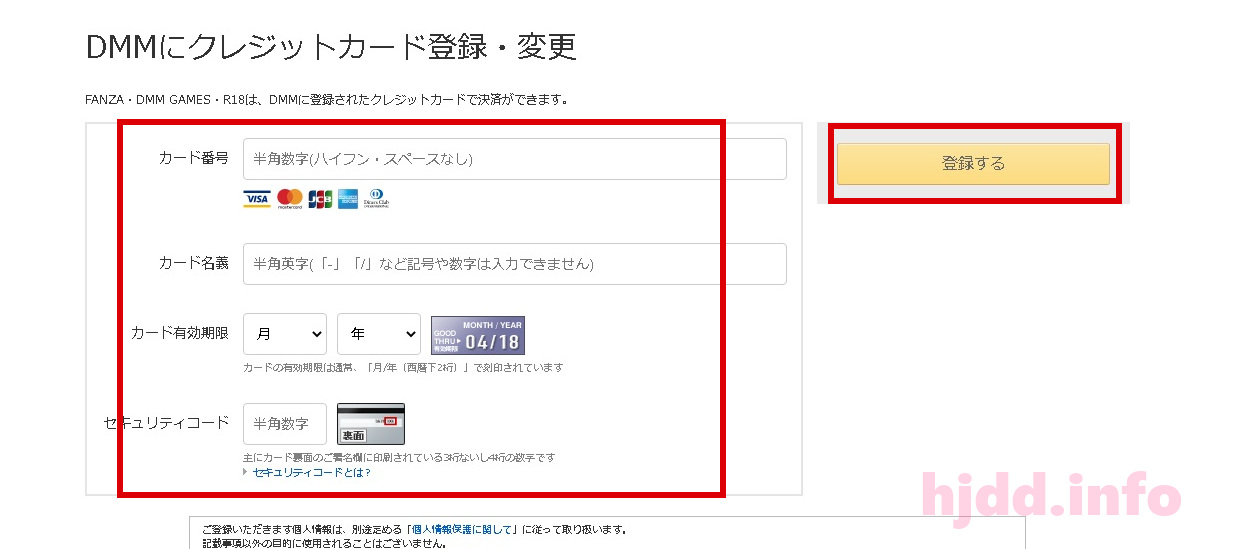Click the セキュリティコード label
Screen dimensions: 1234x549
pyautogui.click(x=166, y=423)
